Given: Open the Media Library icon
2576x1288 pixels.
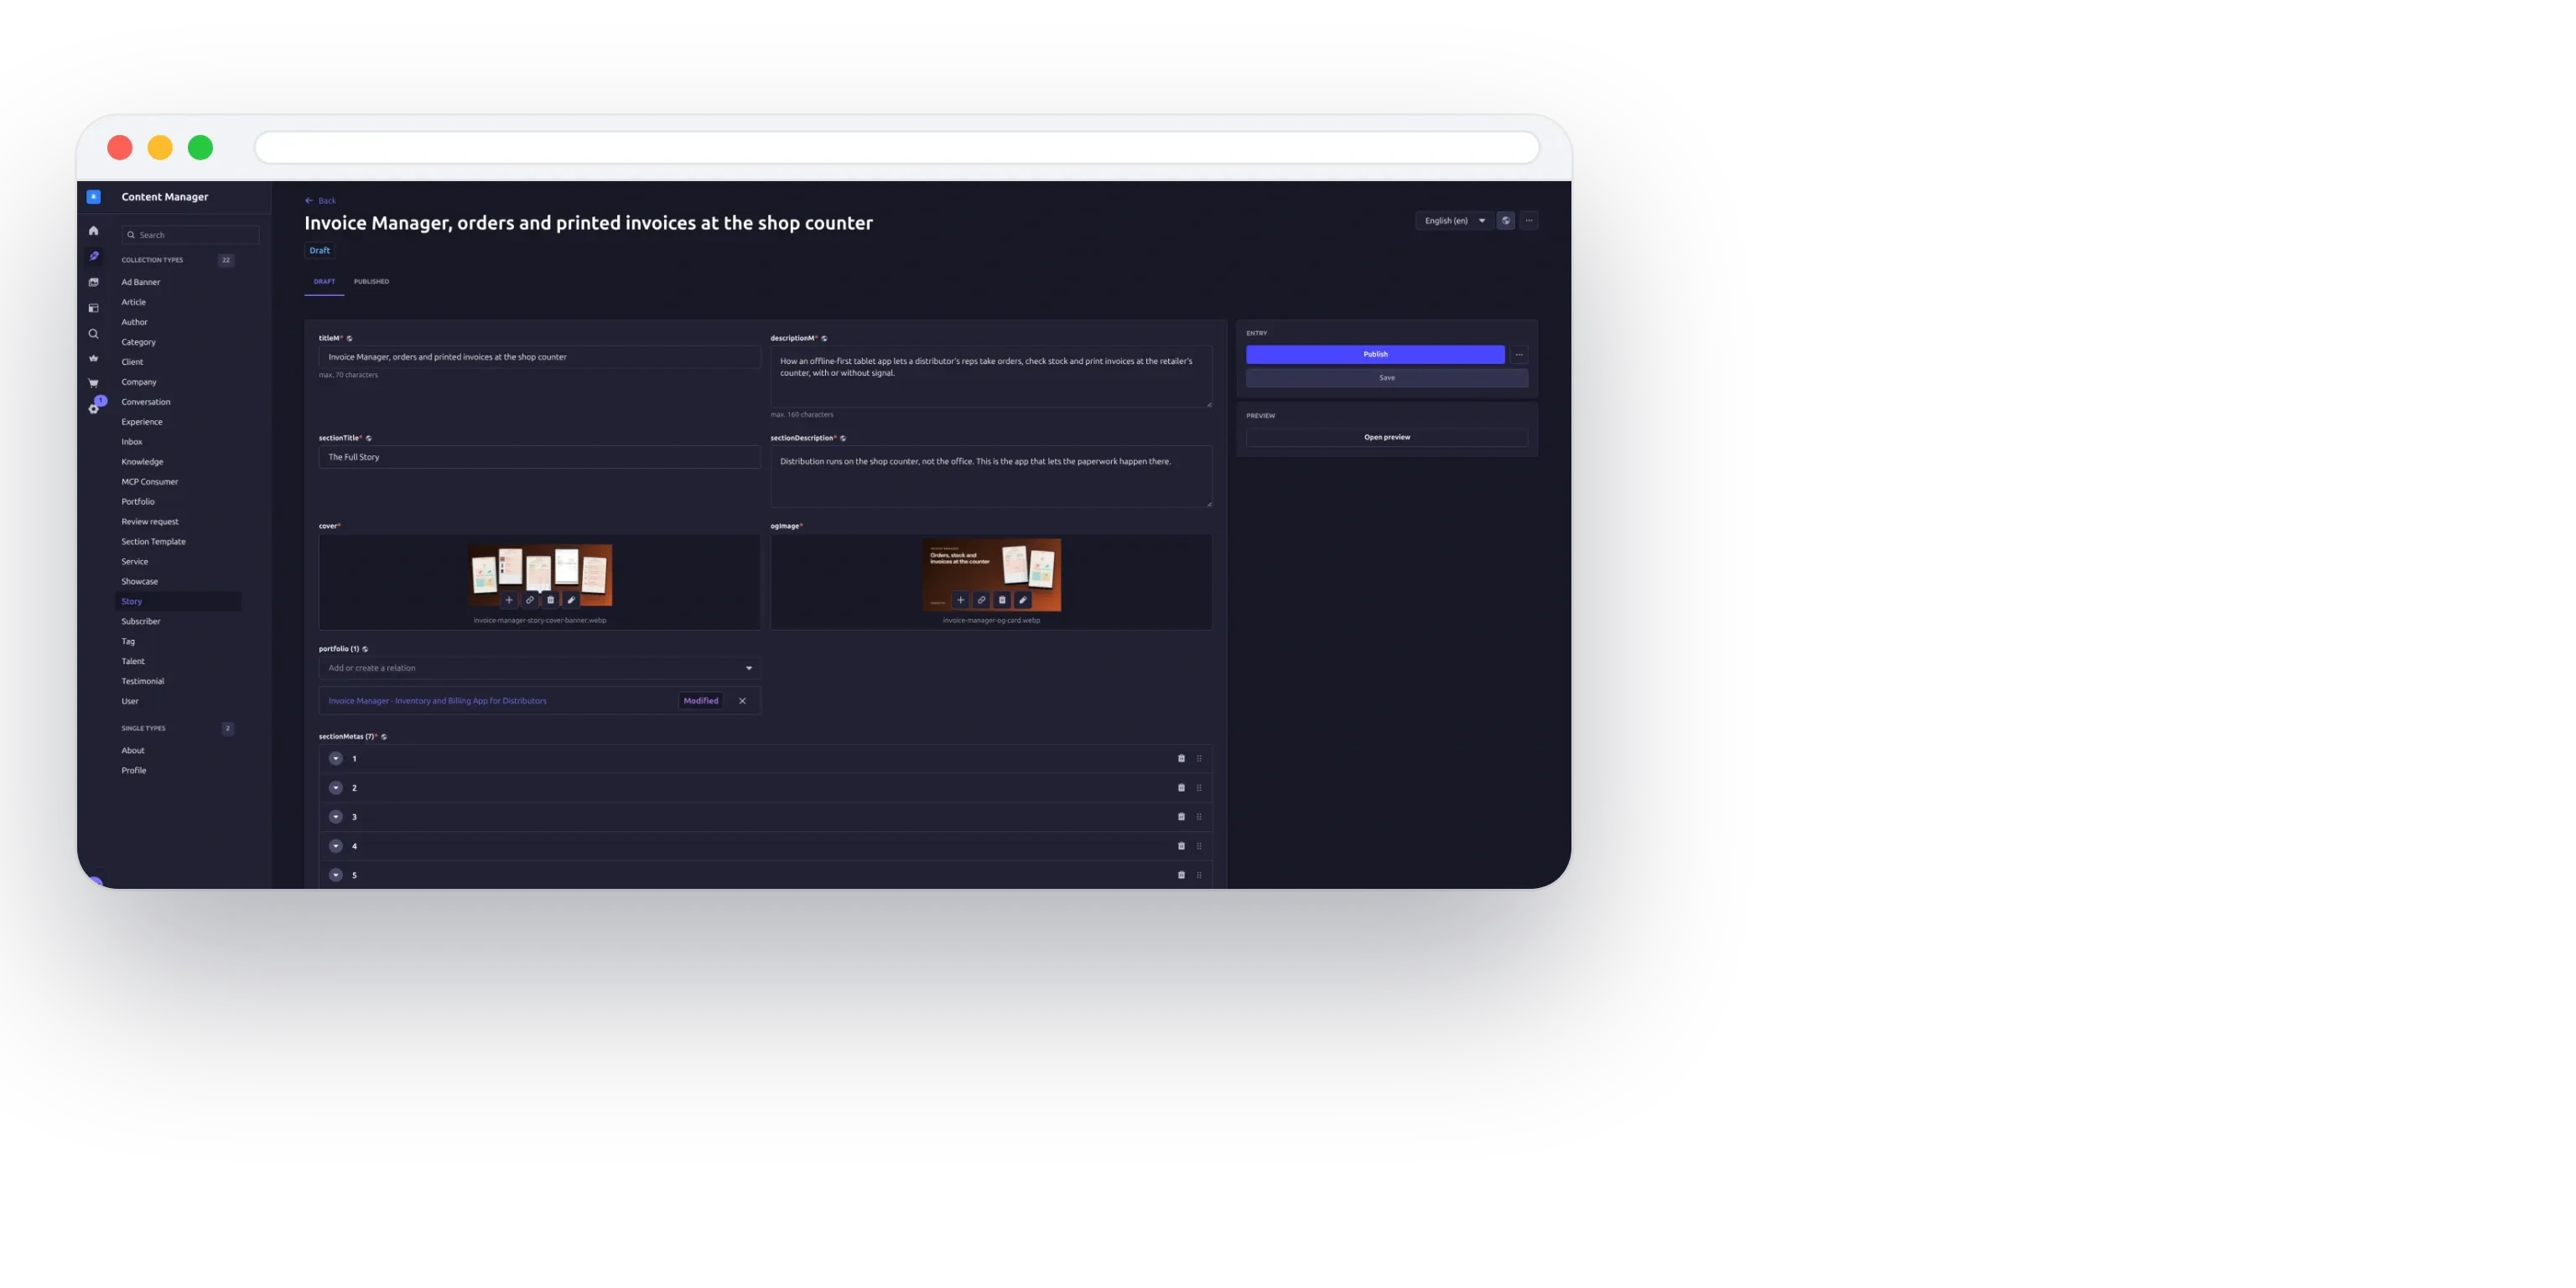Looking at the screenshot, I should tap(93, 282).
